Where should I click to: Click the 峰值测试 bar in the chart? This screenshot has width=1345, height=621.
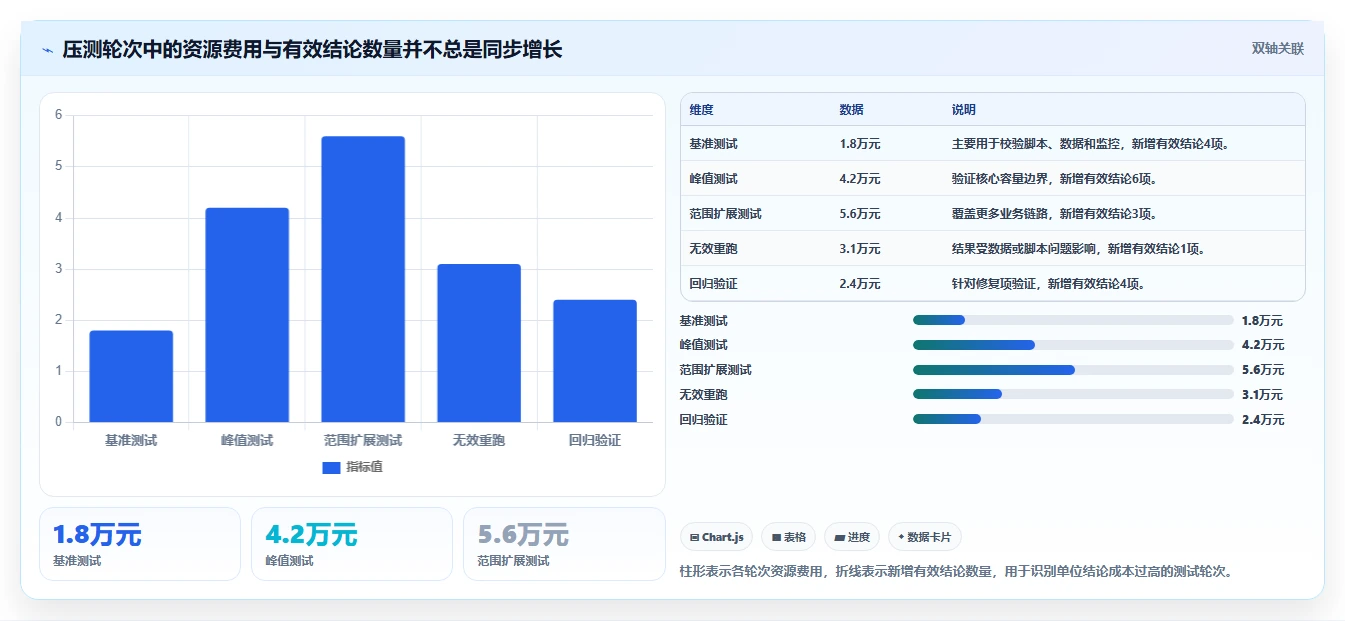(247, 315)
